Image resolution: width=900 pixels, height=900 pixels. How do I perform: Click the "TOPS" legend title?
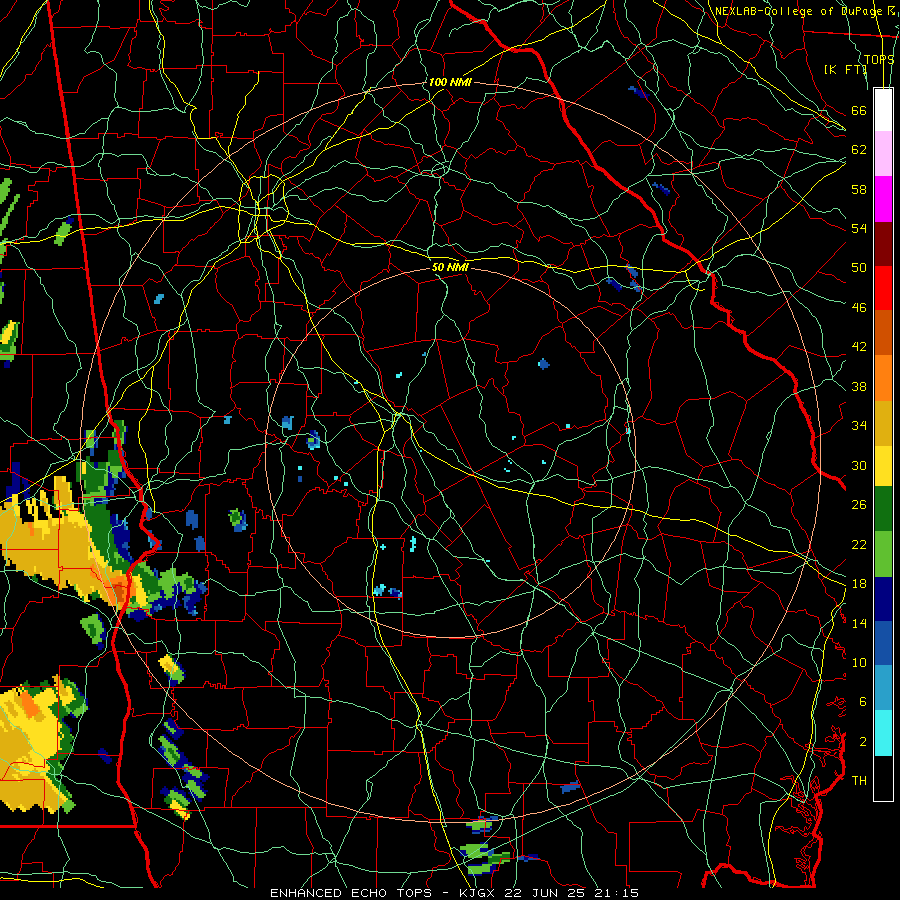(x=879, y=59)
